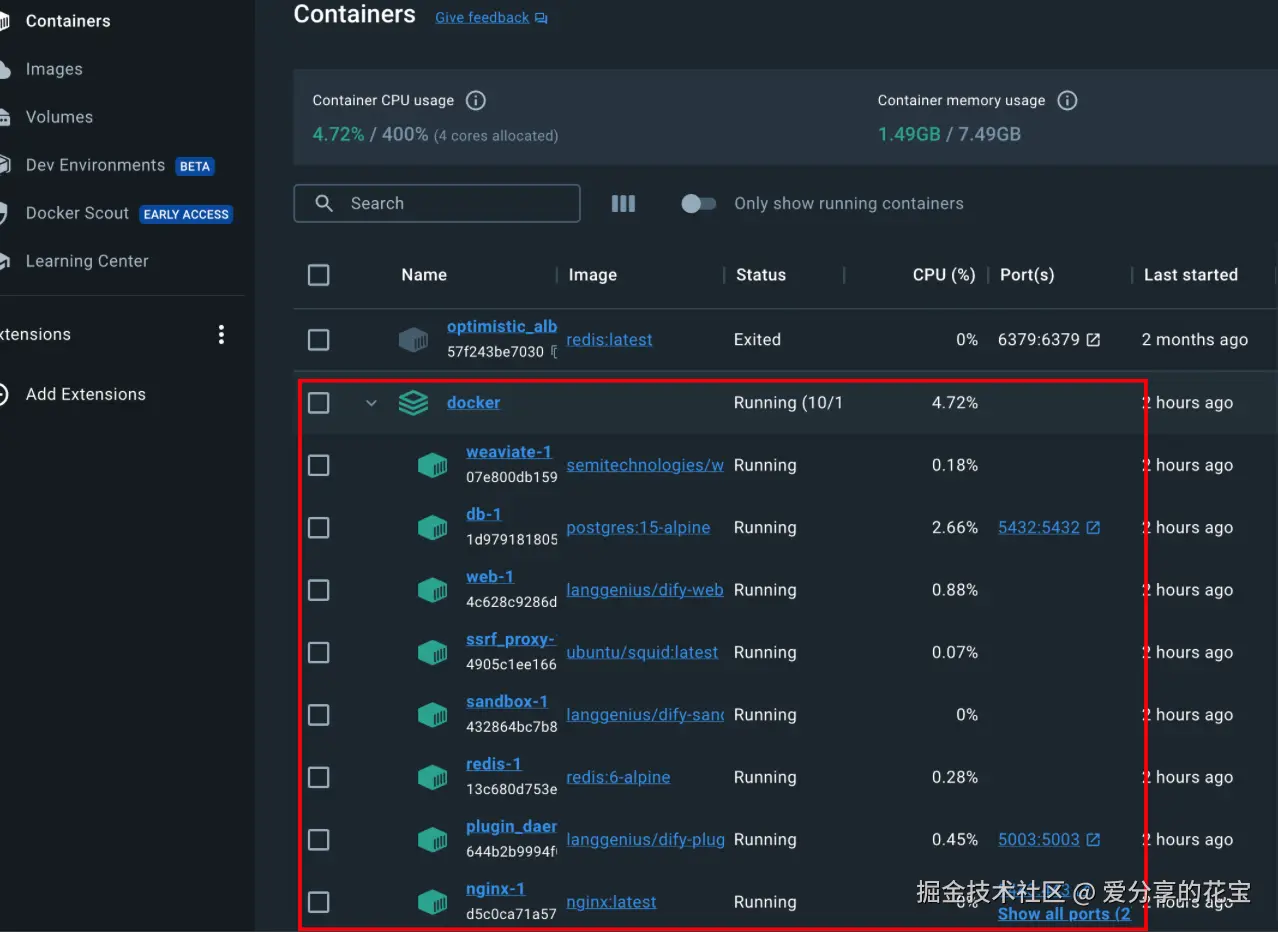
Task: Check the redis-1 row checkbox
Action: pyautogui.click(x=318, y=777)
